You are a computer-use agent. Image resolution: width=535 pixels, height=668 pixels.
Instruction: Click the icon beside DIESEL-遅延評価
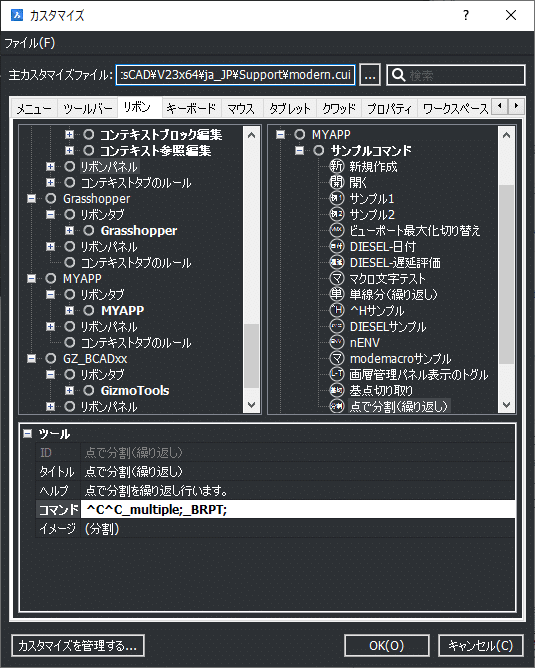[x=337, y=262]
